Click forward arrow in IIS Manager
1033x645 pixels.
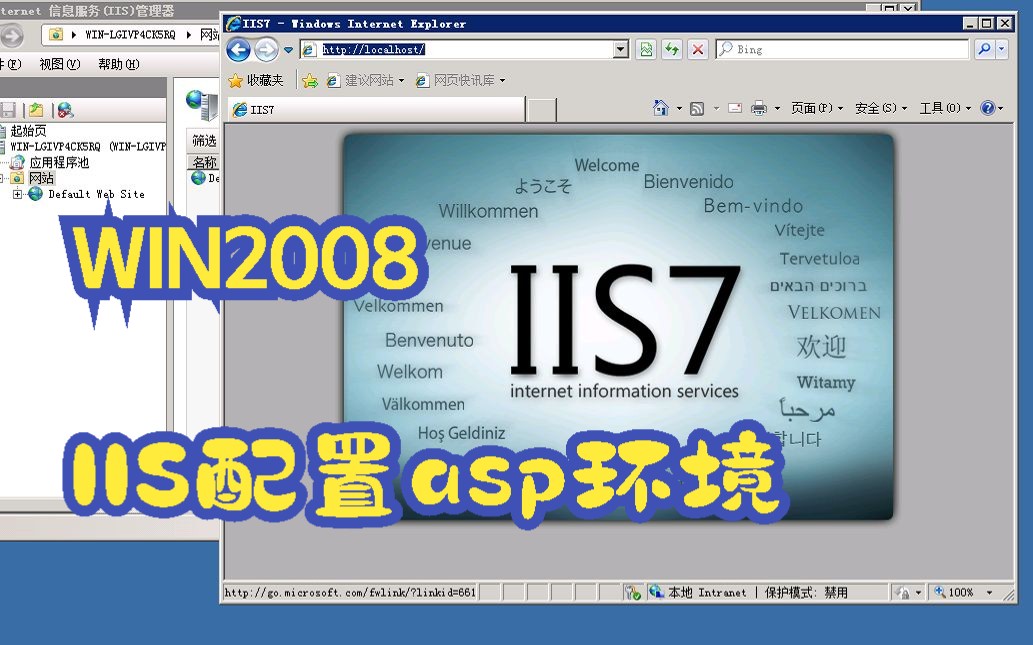[12, 36]
